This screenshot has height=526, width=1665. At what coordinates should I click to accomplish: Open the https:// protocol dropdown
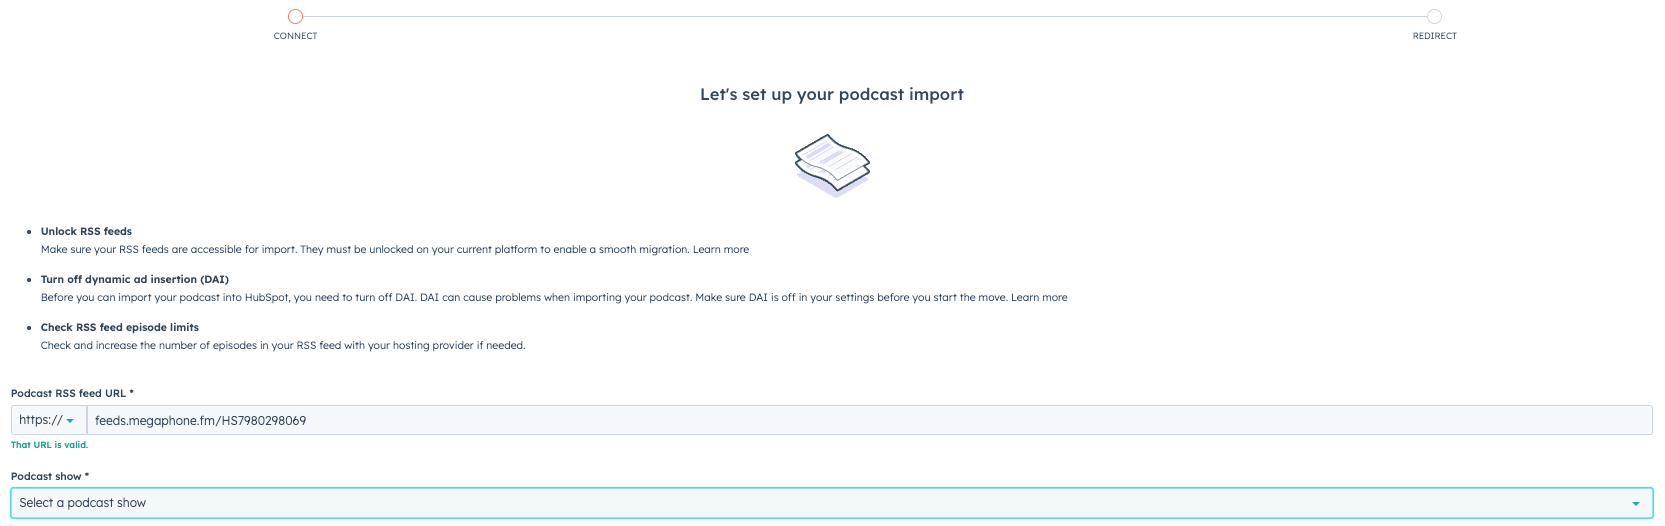(49, 420)
